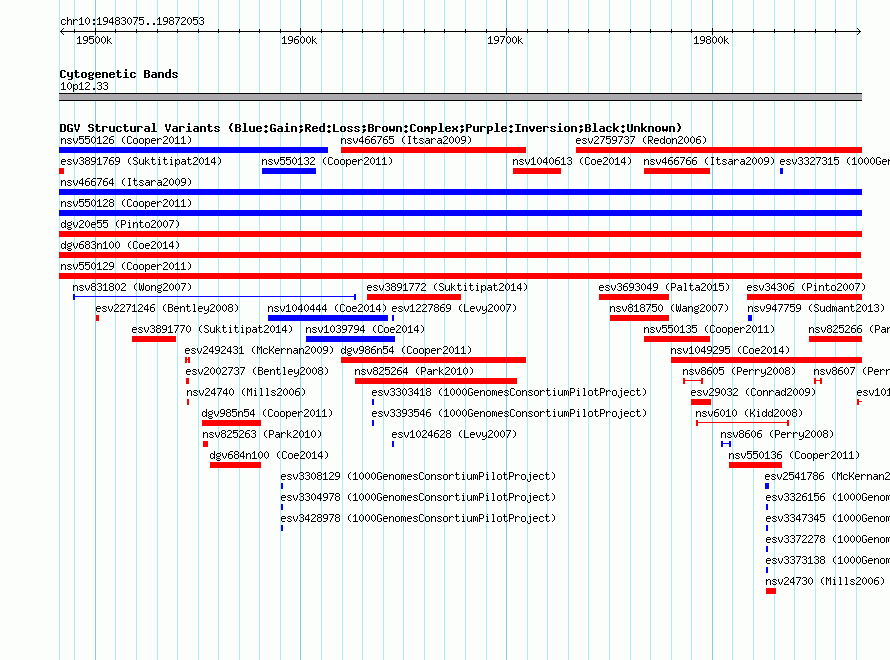The image size is (890, 660).
Task: Select the esv2492431 (McKernan2009) label
Action: [x=259, y=350]
